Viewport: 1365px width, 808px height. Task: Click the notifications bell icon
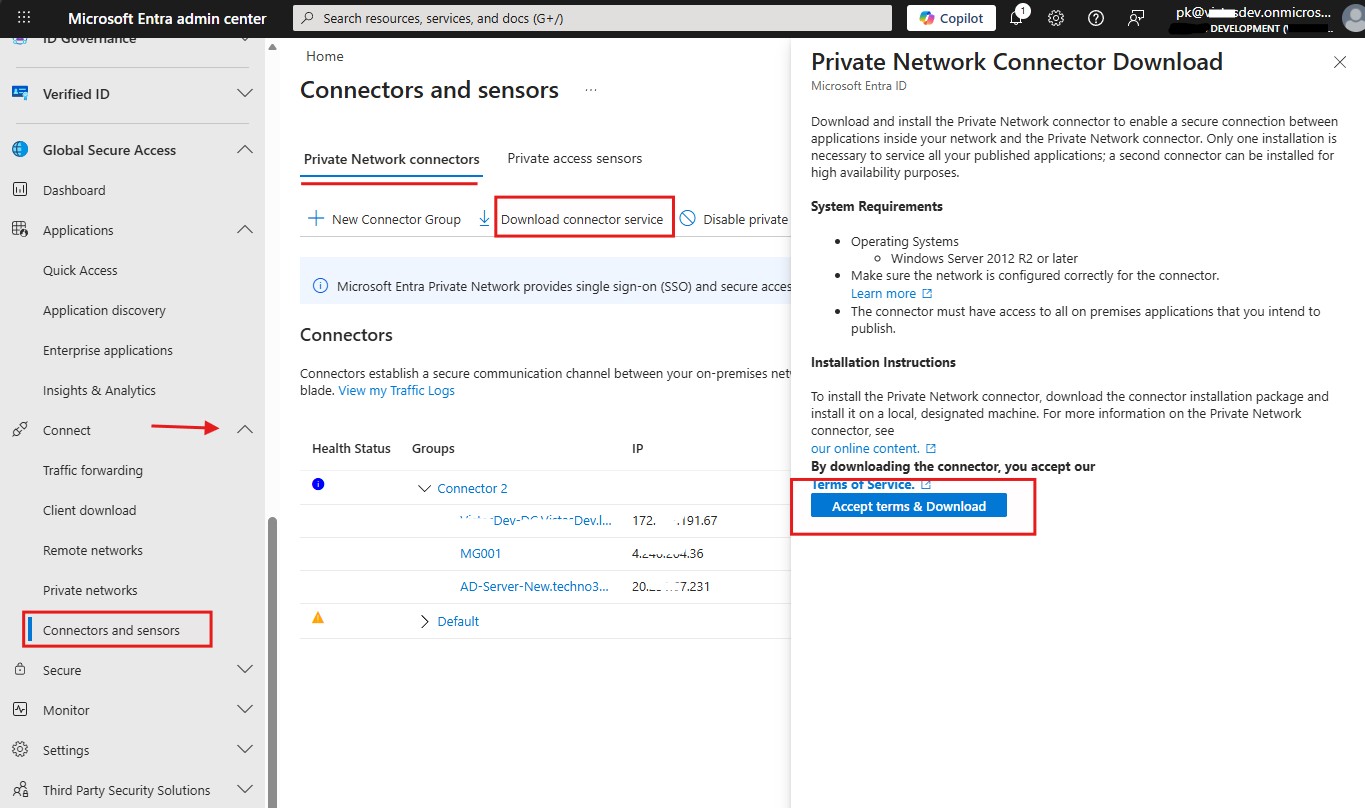(1017, 17)
